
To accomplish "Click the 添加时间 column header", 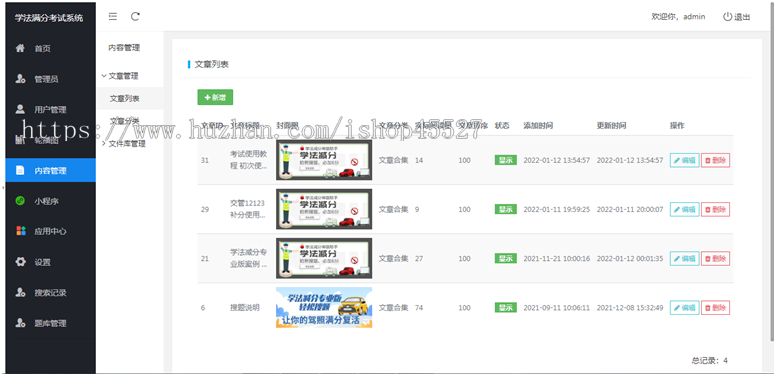I will click(538, 126).
